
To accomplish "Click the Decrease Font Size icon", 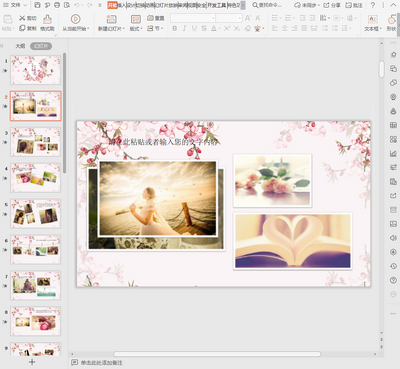I will pos(258,18).
